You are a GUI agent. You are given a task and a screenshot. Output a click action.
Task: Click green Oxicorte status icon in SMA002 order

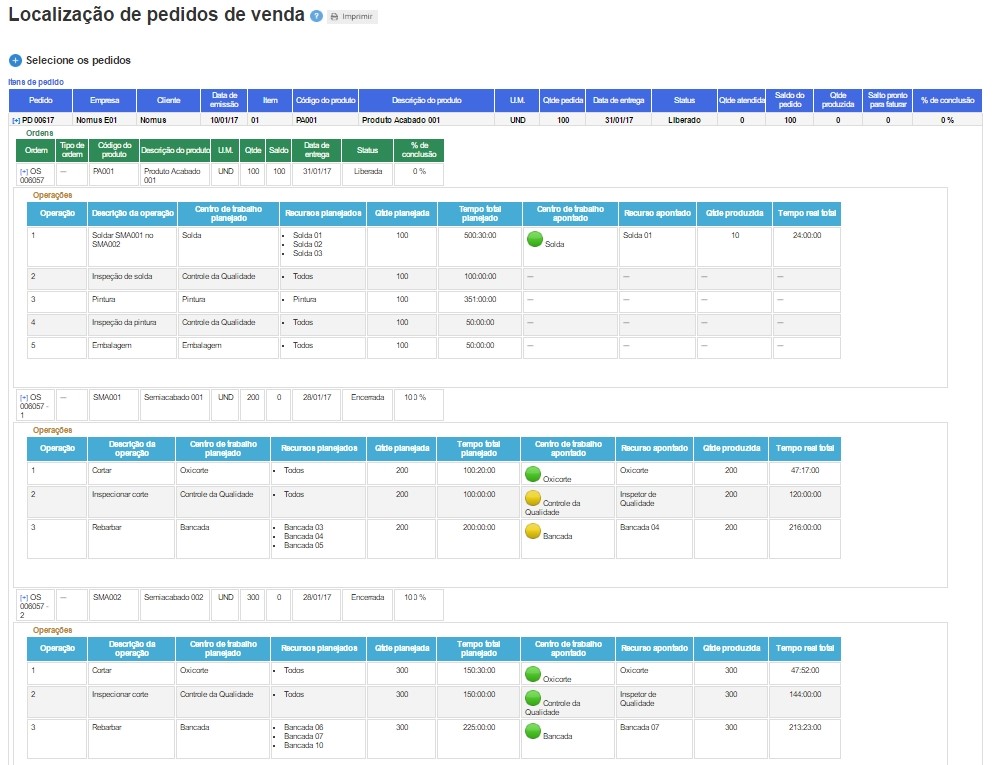tap(532, 673)
